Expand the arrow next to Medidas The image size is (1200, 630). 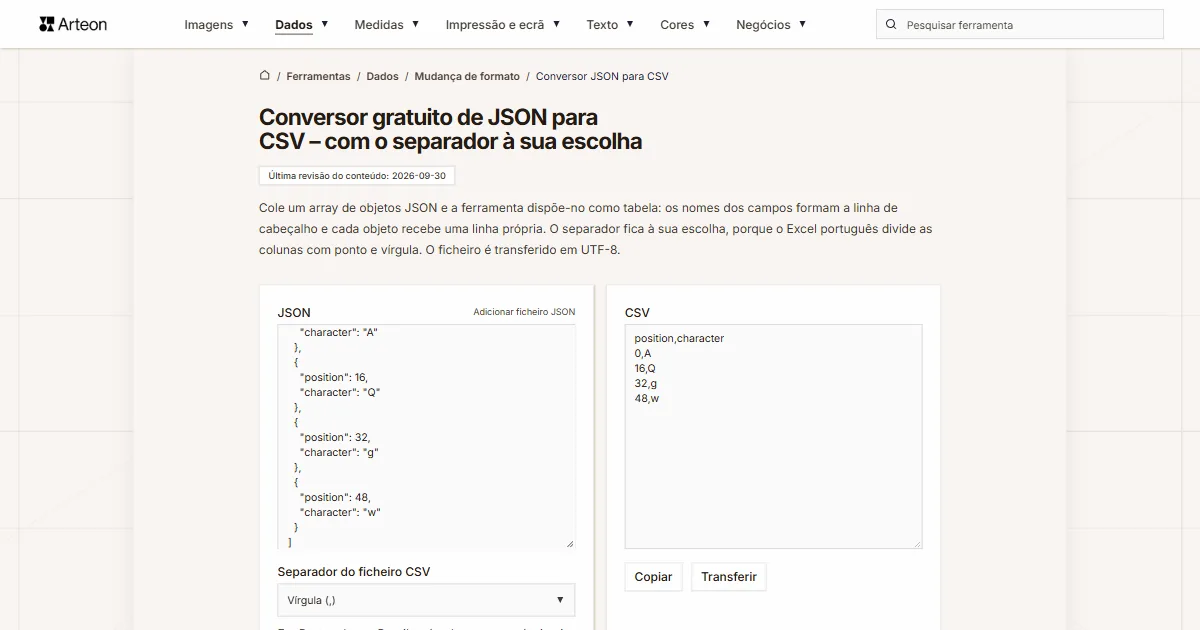coord(416,23)
